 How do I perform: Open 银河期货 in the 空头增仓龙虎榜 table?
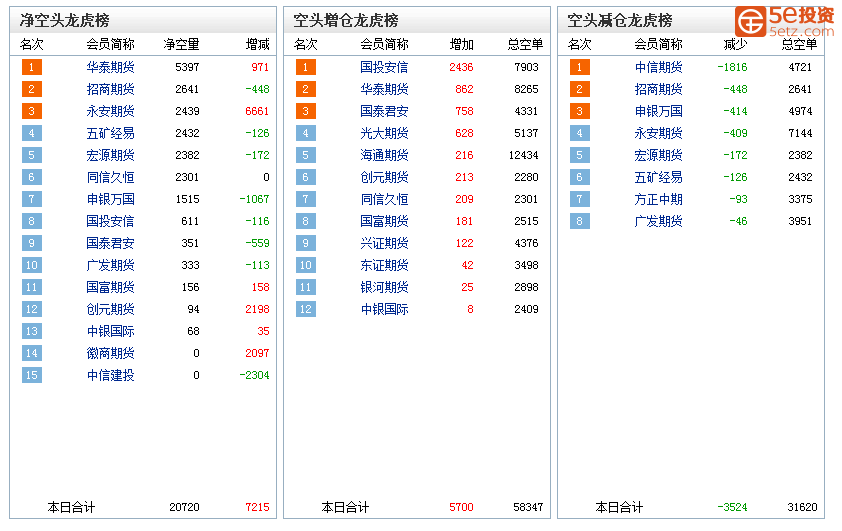click(384, 287)
